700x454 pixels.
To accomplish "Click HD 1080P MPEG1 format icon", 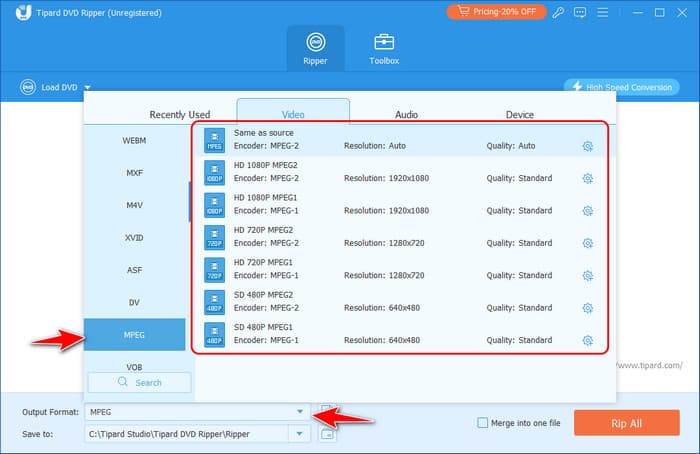I will coord(214,205).
